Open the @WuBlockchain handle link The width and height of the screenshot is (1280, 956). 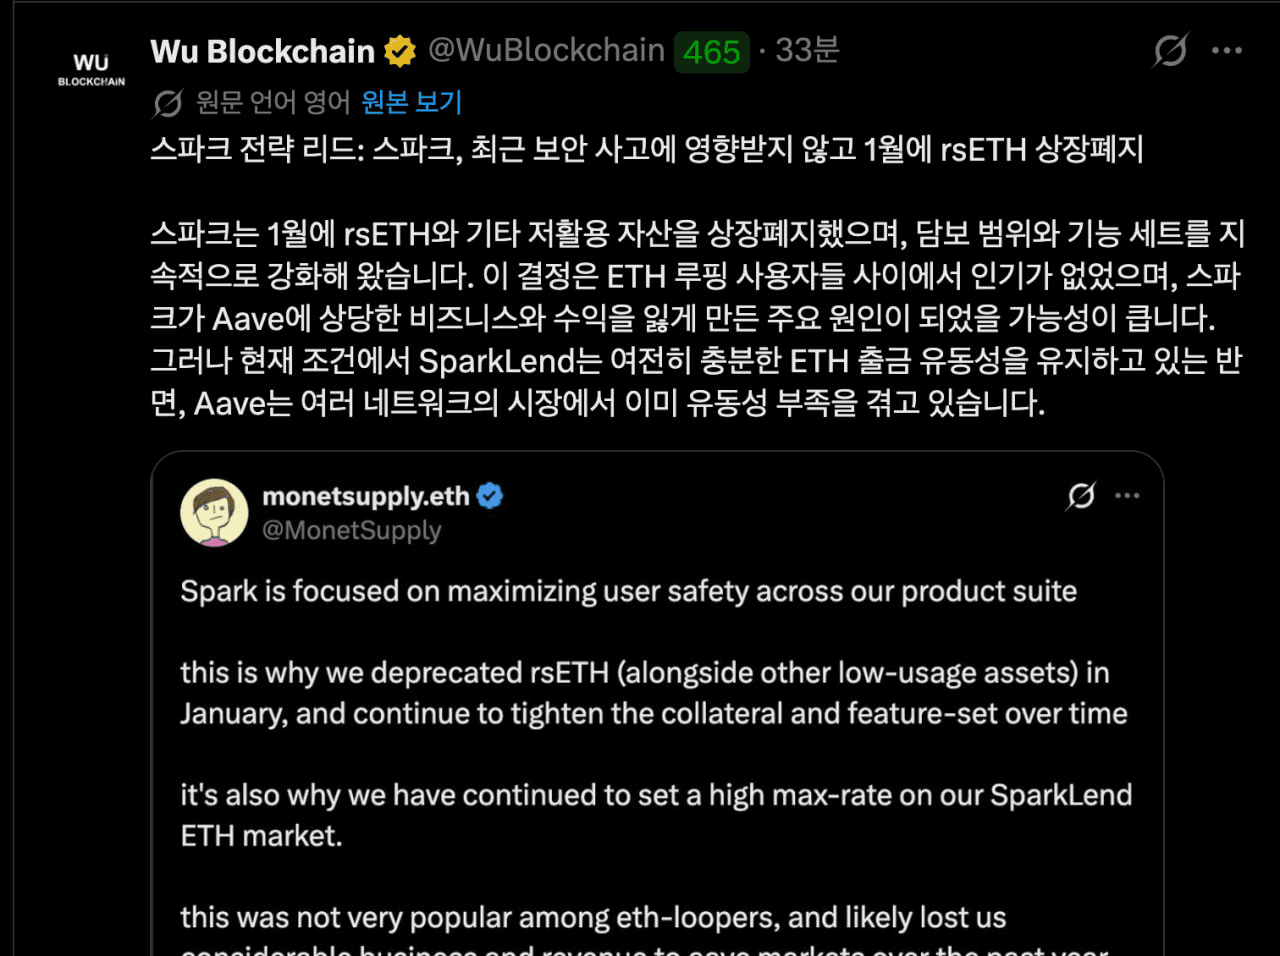pyautogui.click(x=546, y=50)
